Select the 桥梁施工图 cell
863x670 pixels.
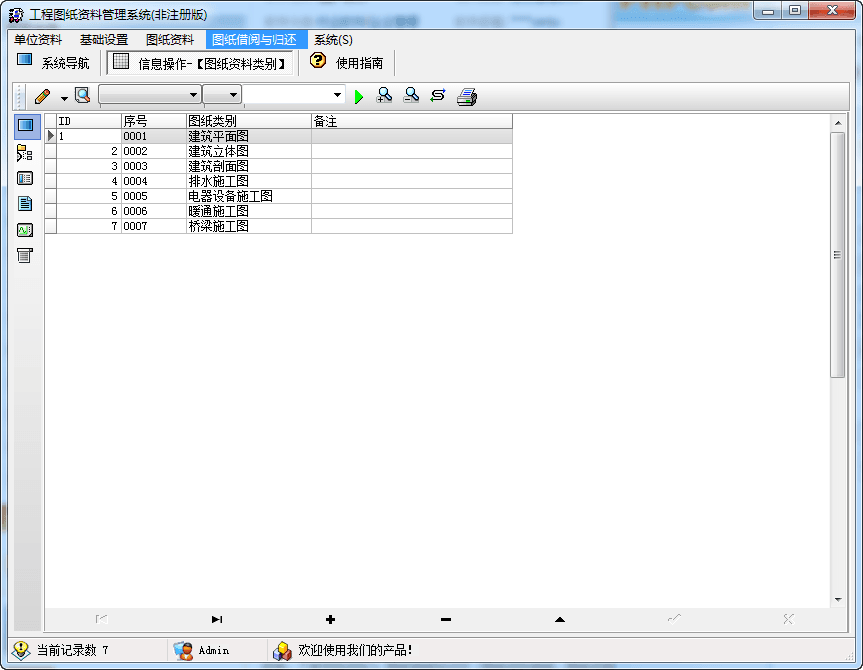[249, 226]
